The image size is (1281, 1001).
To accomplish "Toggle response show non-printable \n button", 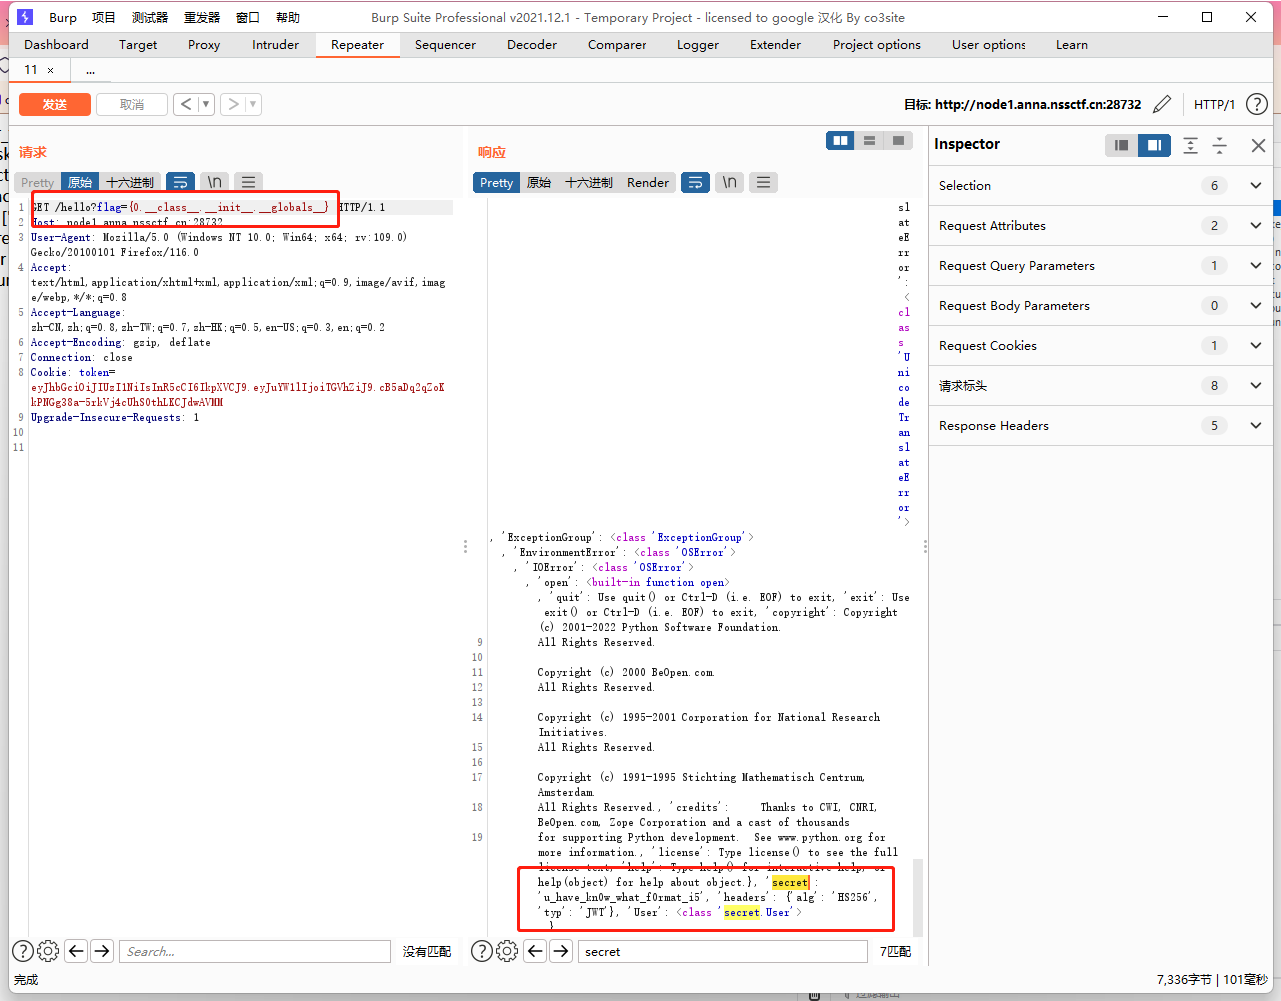I will pos(729,182).
